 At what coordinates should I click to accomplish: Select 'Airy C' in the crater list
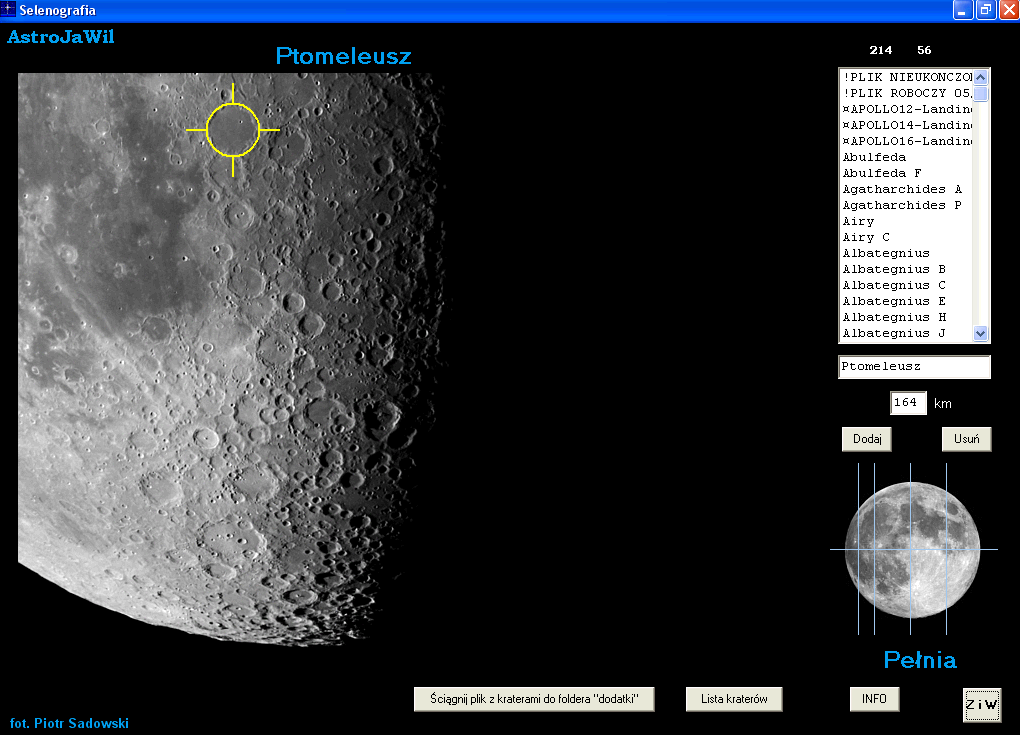tap(907, 237)
